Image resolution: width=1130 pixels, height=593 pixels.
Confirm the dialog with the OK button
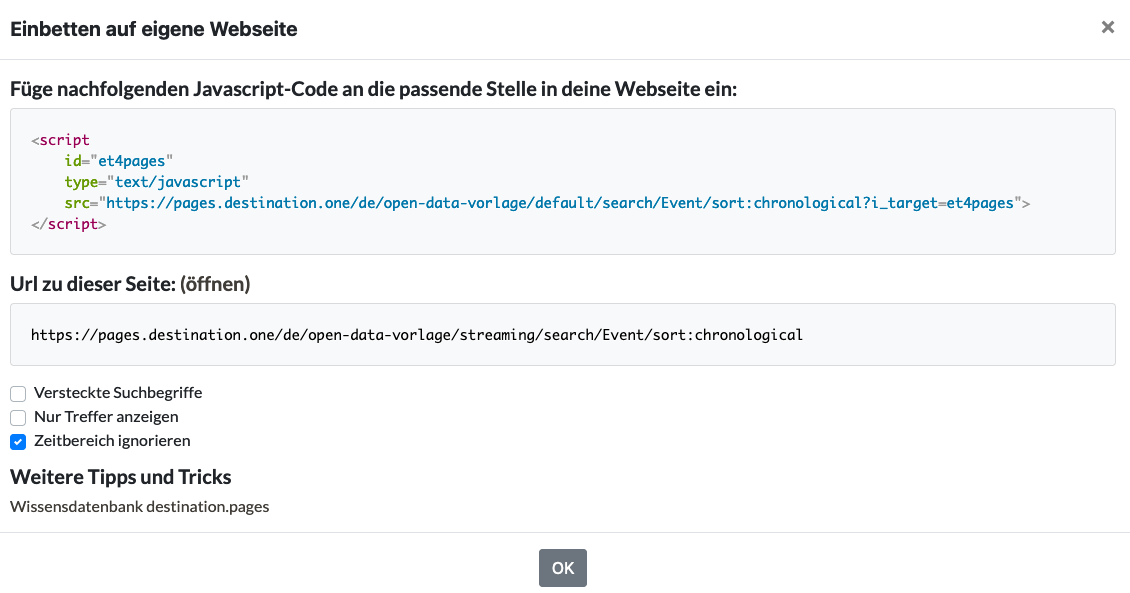[x=563, y=568]
